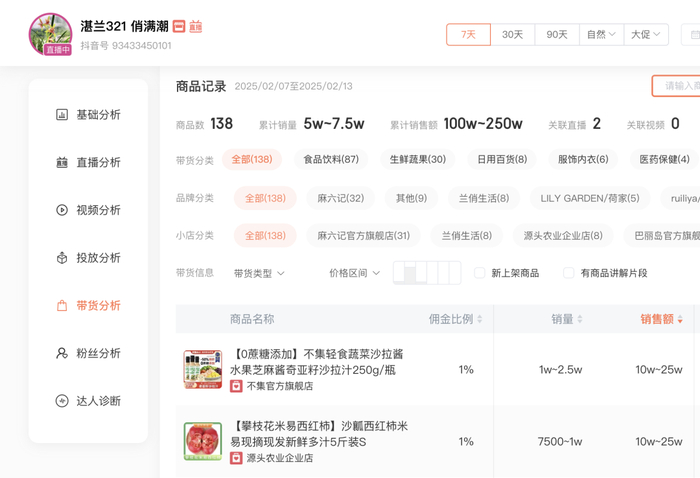The height and width of the screenshot is (478, 700).
Task: Sort the table by 销售额 column
Action: coord(662,319)
